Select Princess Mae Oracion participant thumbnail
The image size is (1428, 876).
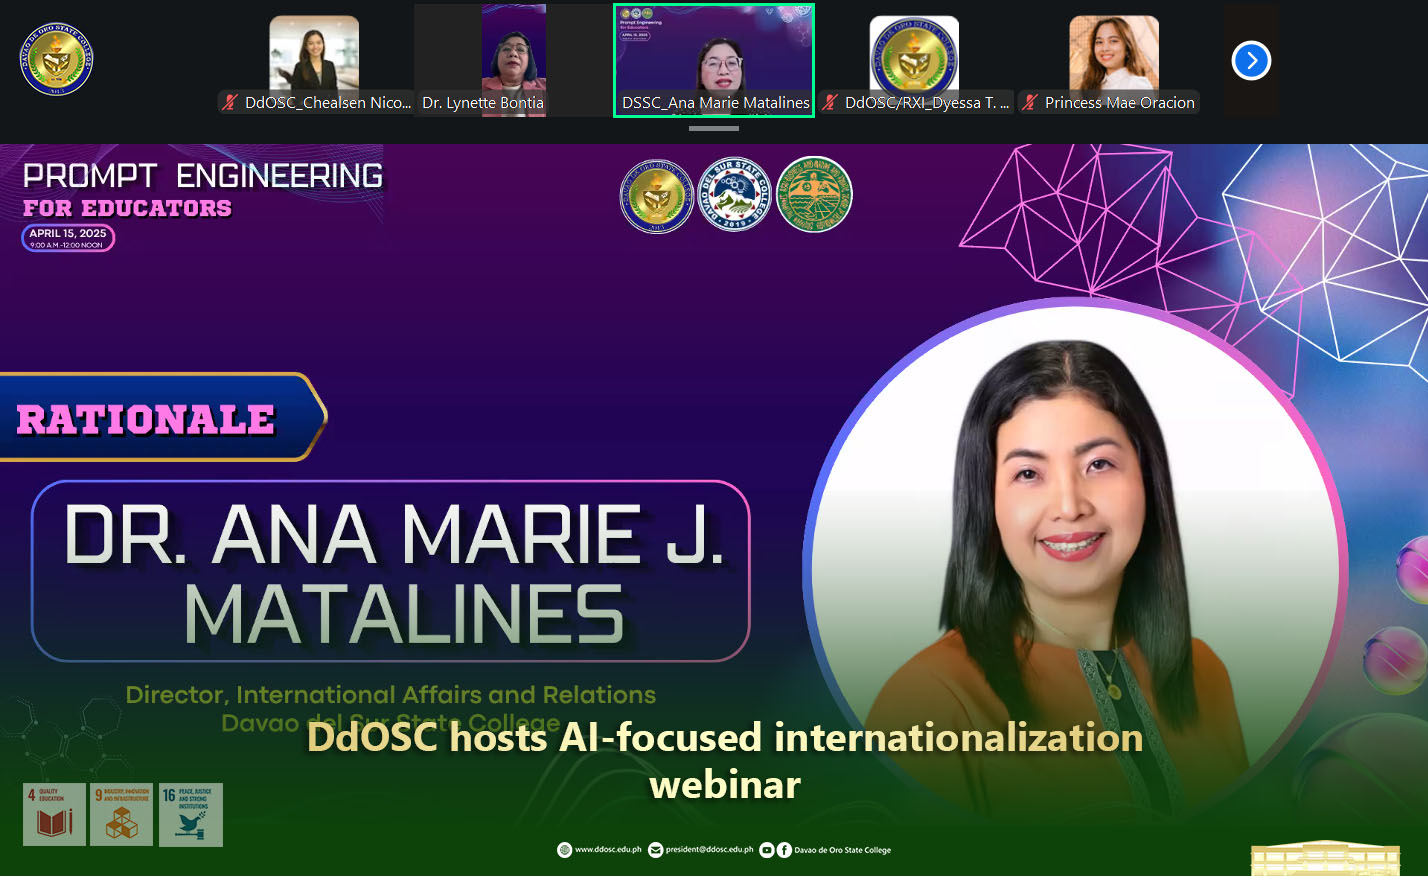point(1113,55)
